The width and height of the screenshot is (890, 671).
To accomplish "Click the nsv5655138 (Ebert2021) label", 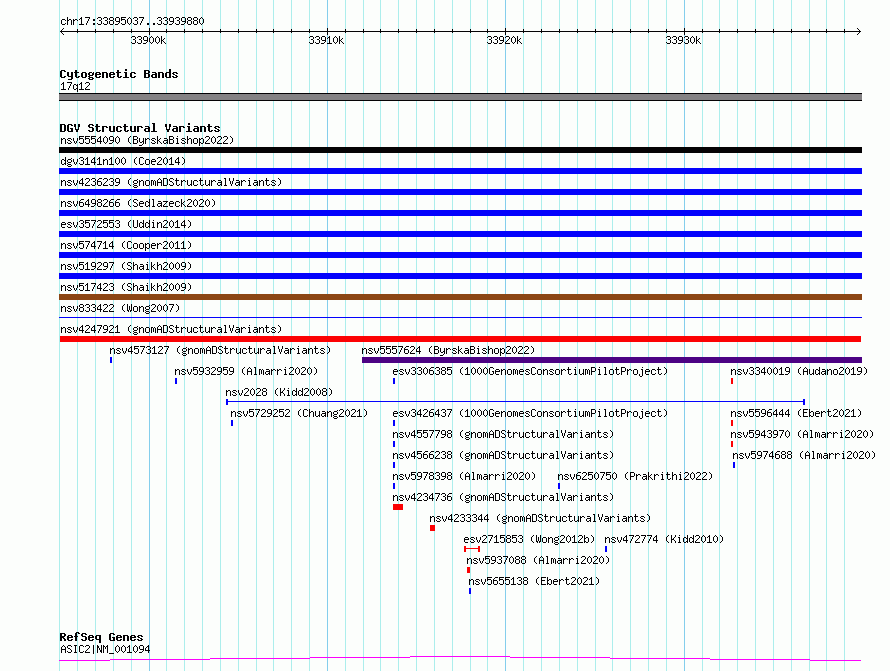I will tap(534, 581).
